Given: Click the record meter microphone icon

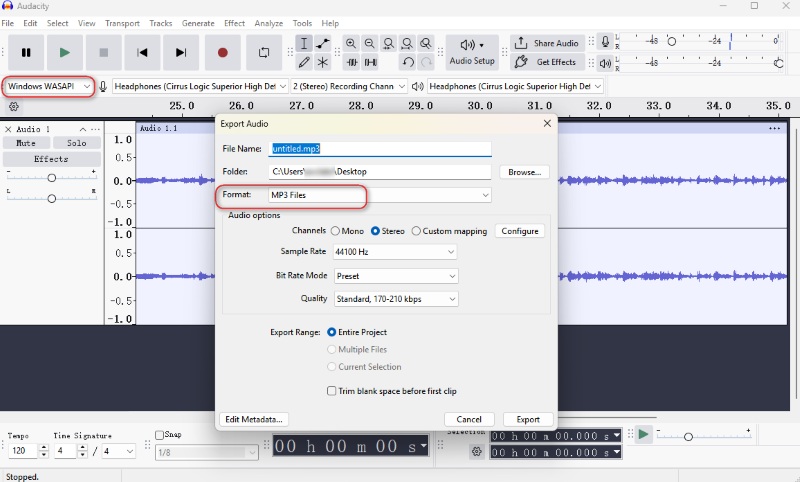Looking at the screenshot, I should [605, 42].
